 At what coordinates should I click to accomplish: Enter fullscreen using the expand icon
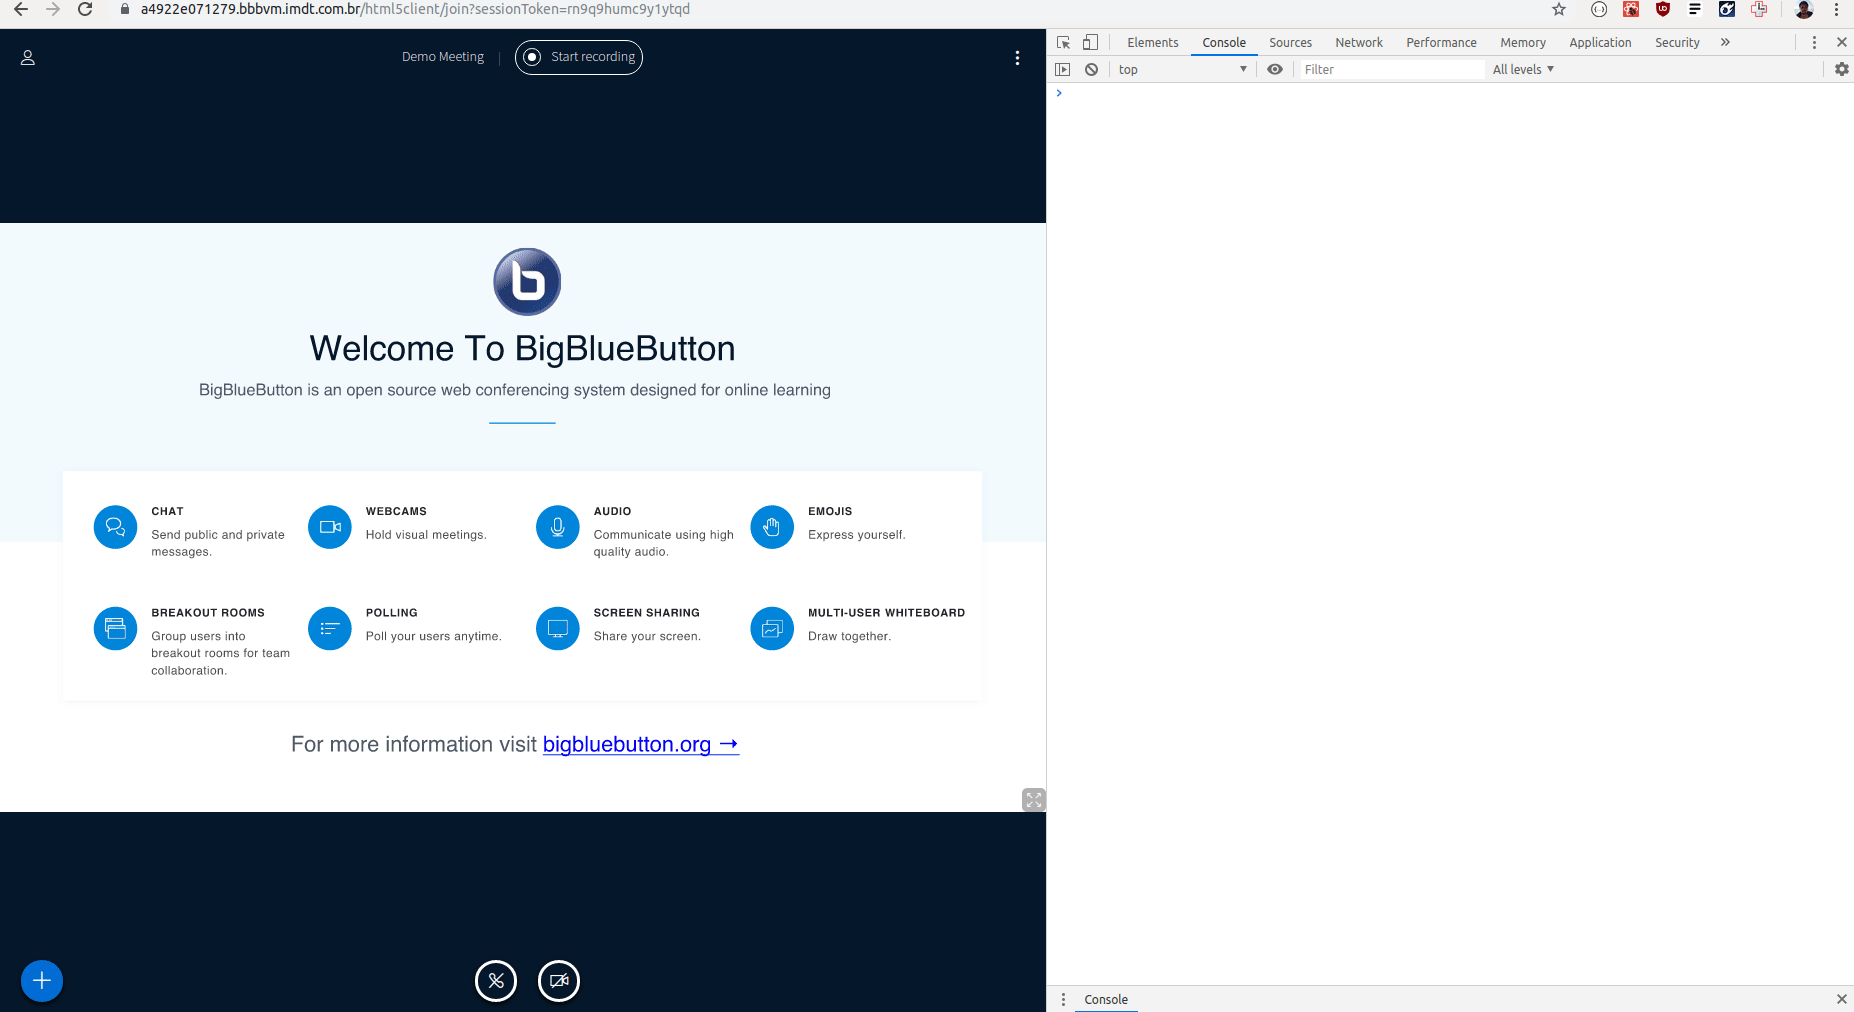click(1035, 799)
